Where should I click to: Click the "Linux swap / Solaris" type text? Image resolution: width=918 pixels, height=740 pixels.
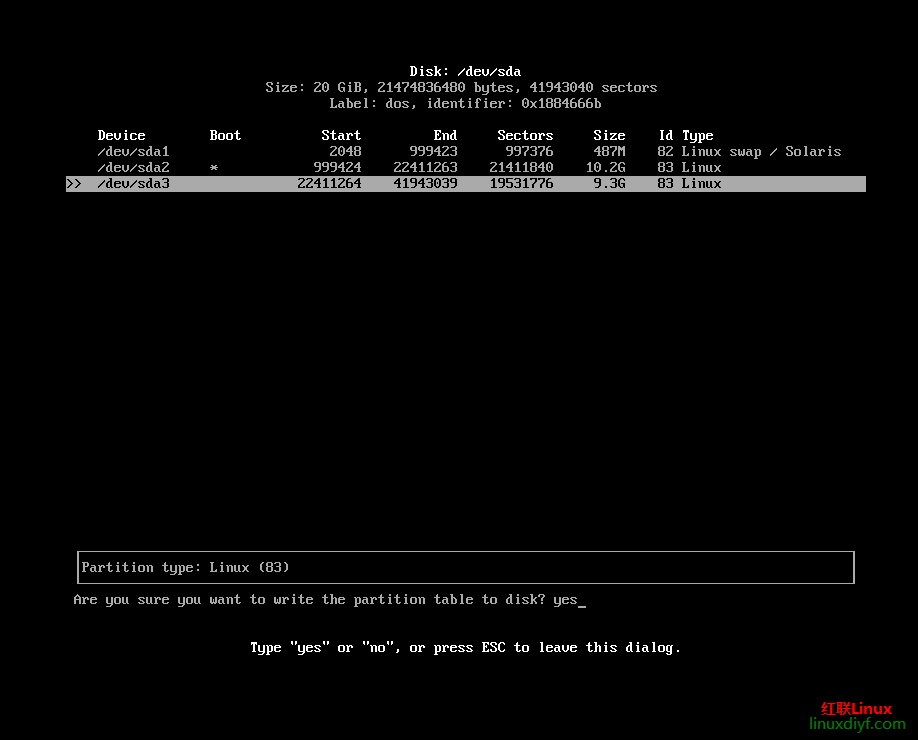click(x=761, y=152)
